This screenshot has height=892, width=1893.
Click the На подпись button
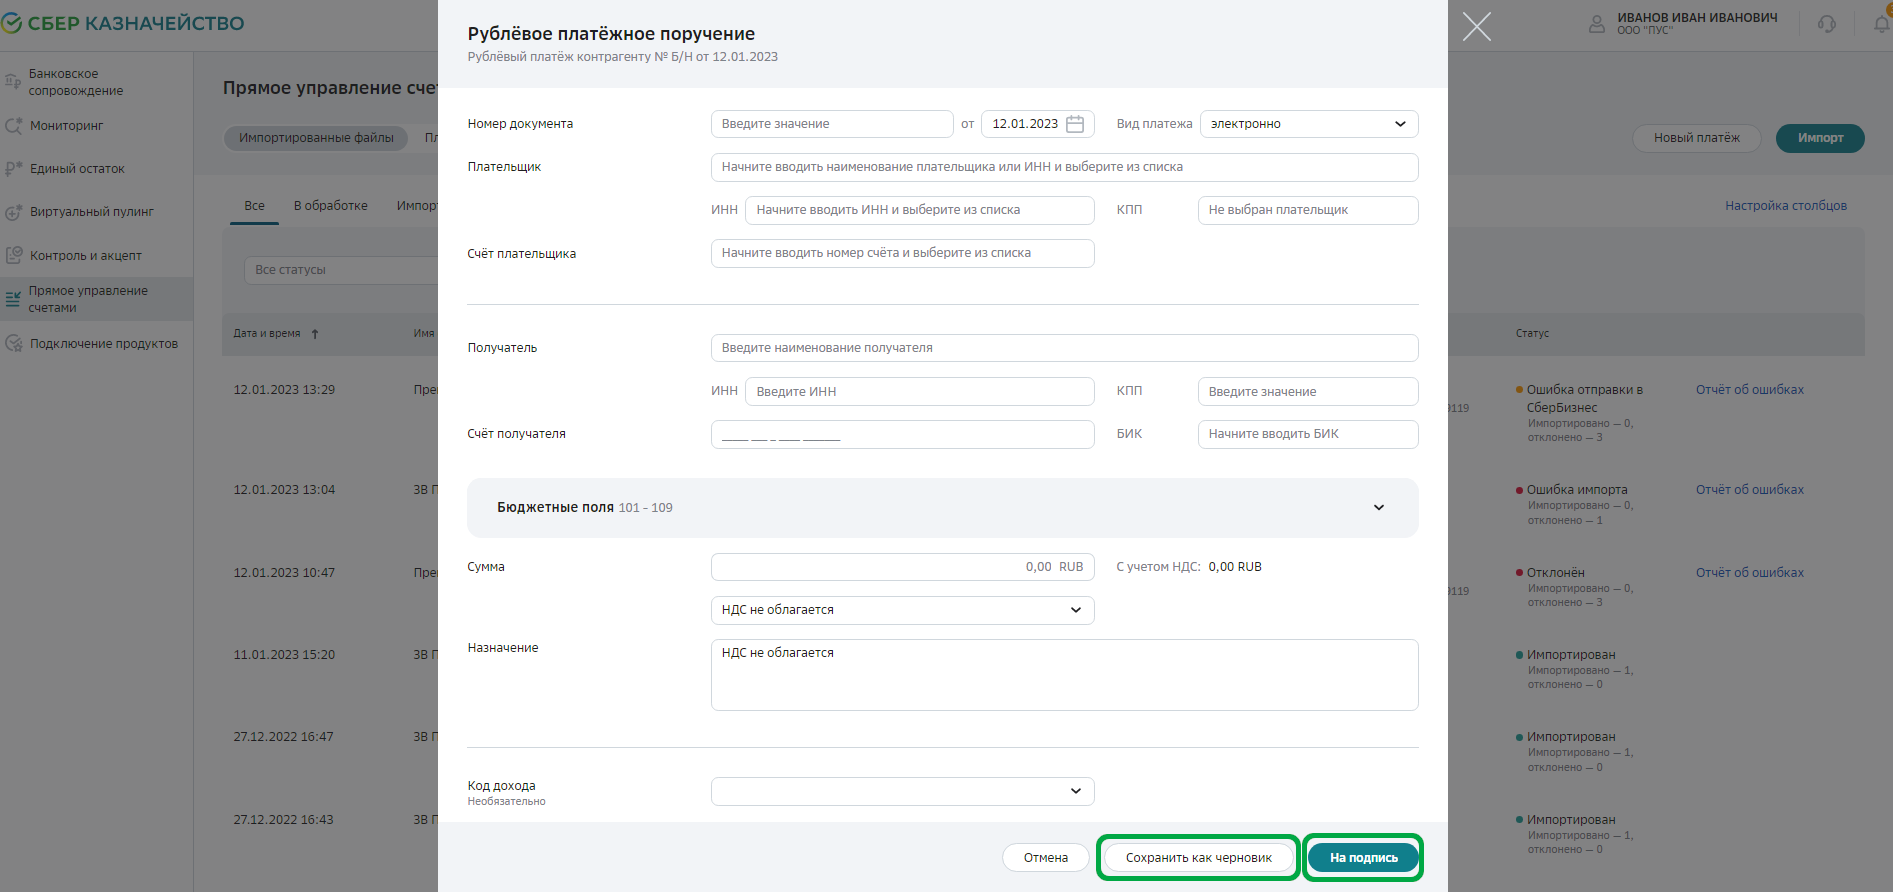1363,858
